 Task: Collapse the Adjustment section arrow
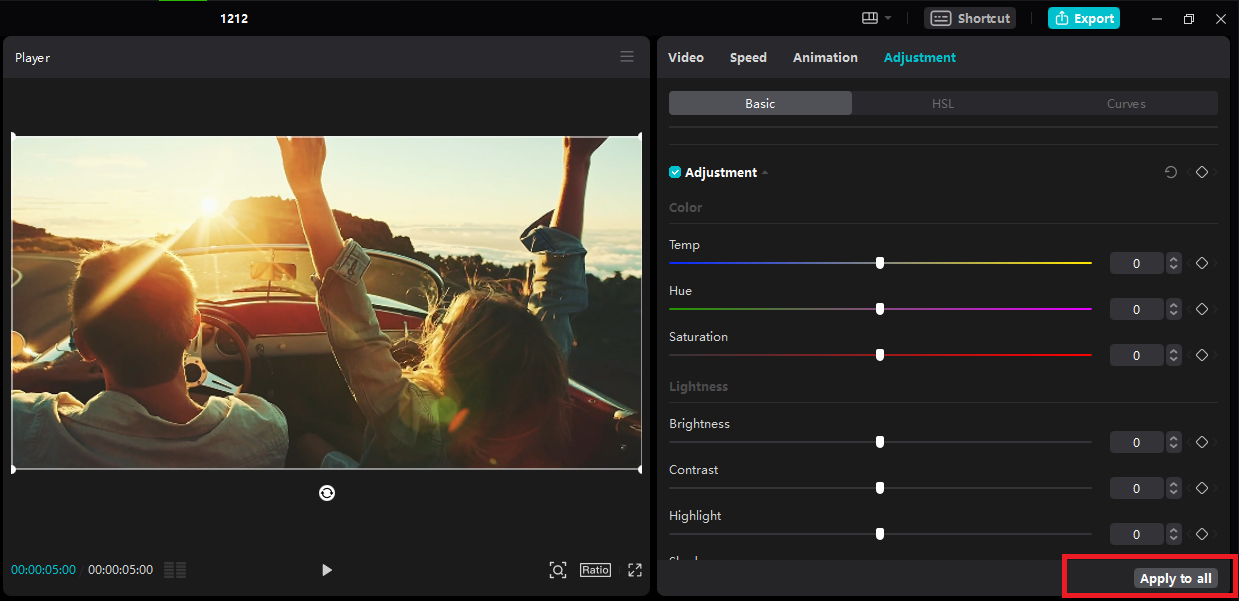(x=765, y=173)
